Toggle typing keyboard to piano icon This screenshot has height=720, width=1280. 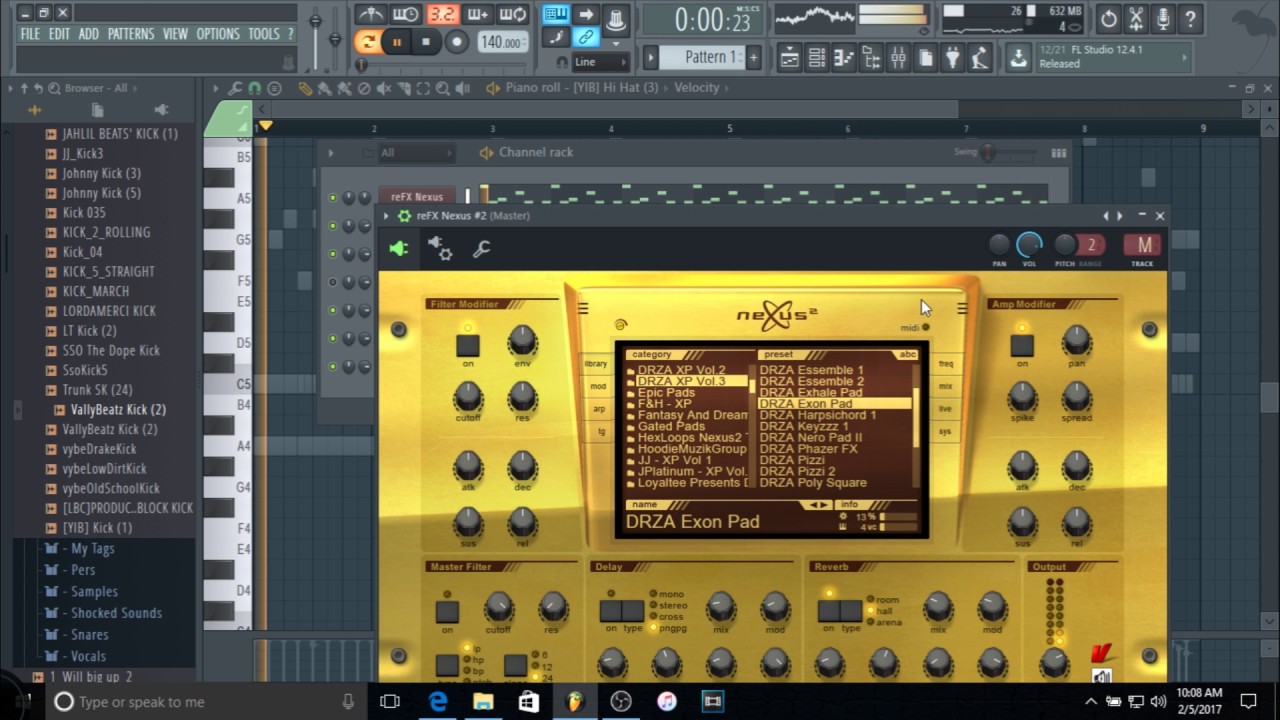tap(556, 14)
